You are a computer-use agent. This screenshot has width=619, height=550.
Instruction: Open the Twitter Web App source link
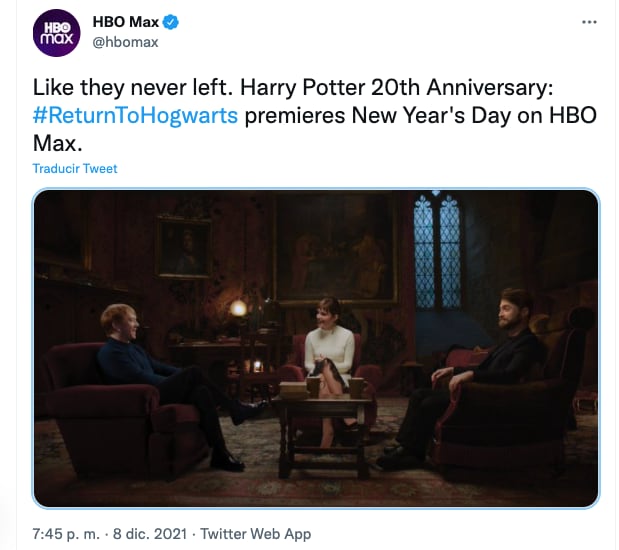click(x=256, y=534)
